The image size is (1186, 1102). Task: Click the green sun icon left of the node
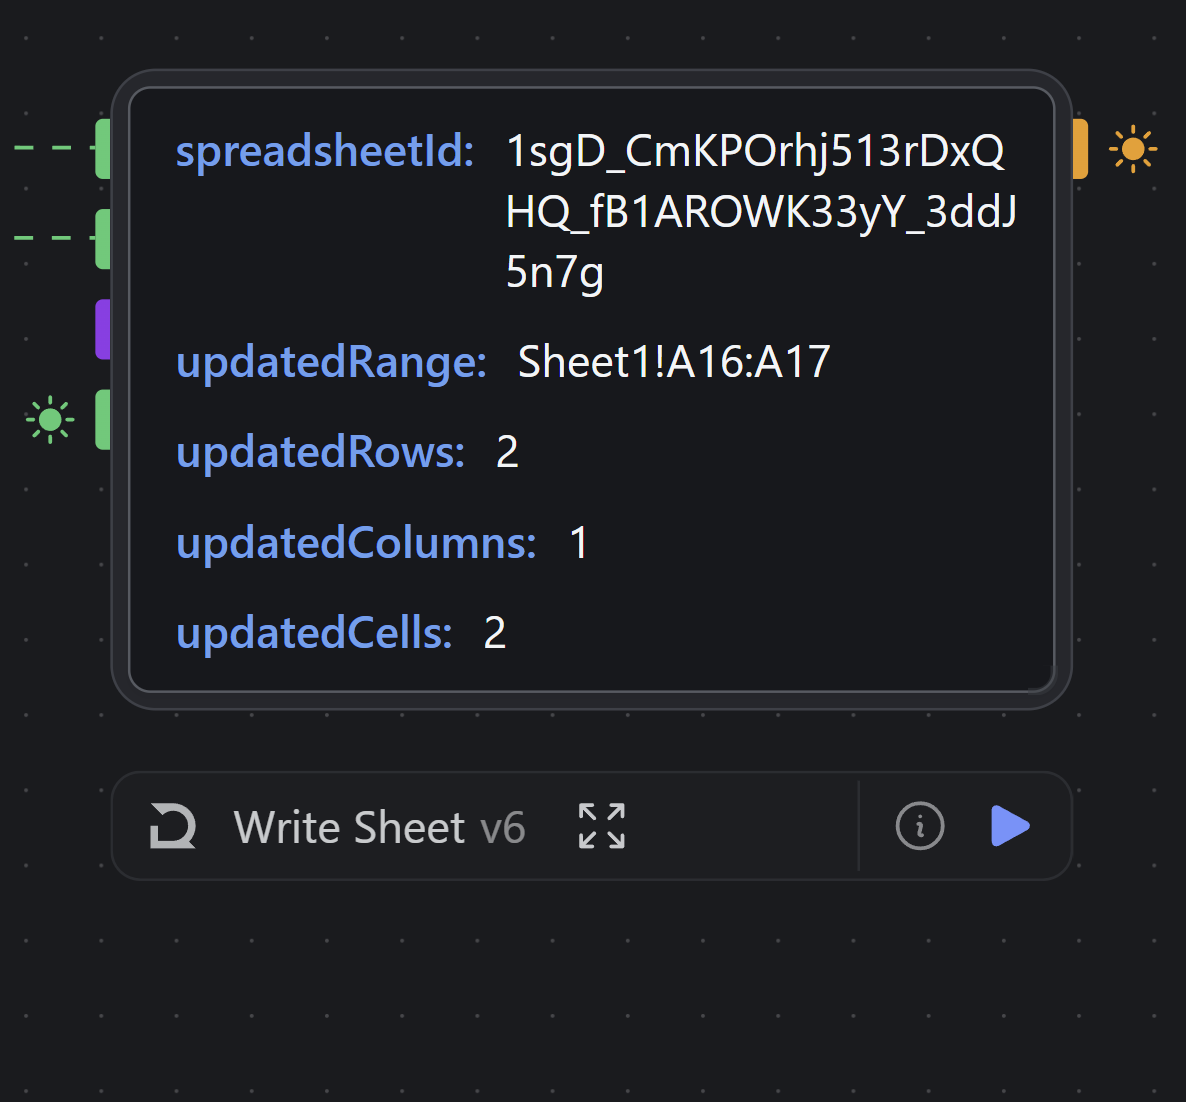50,419
